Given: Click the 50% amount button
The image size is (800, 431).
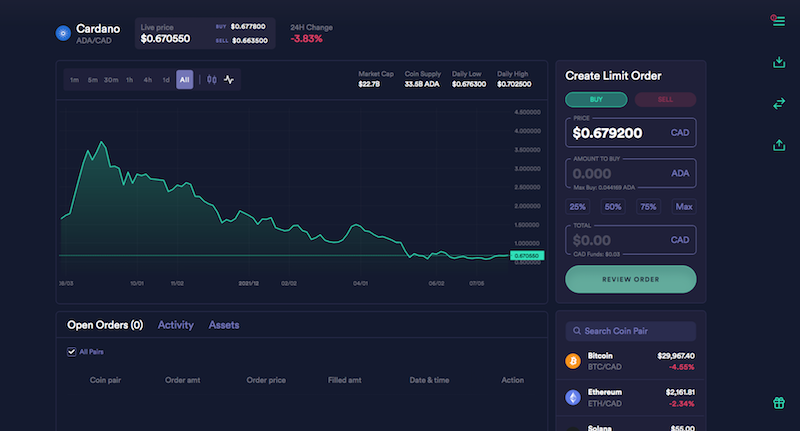Looking at the screenshot, I should [613, 207].
